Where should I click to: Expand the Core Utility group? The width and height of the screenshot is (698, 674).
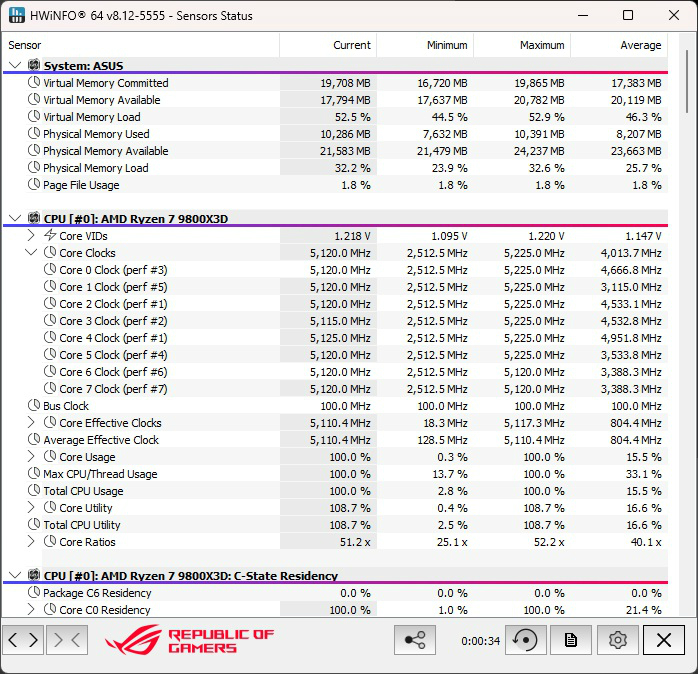(31, 507)
